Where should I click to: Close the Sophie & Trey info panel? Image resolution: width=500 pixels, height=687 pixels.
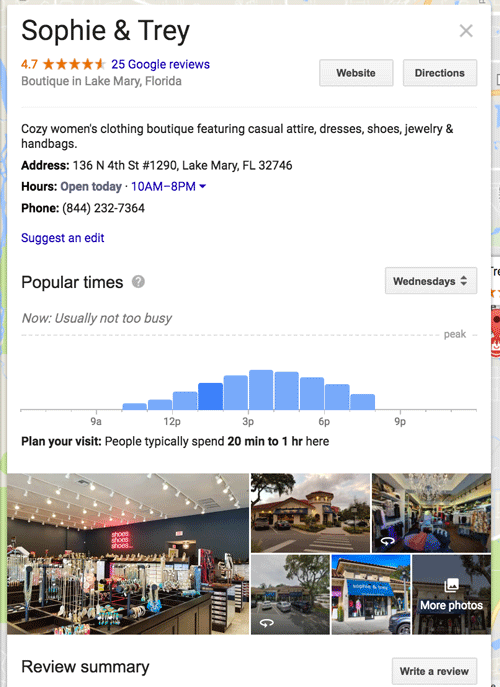pyautogui.click(x=466, y=31)
